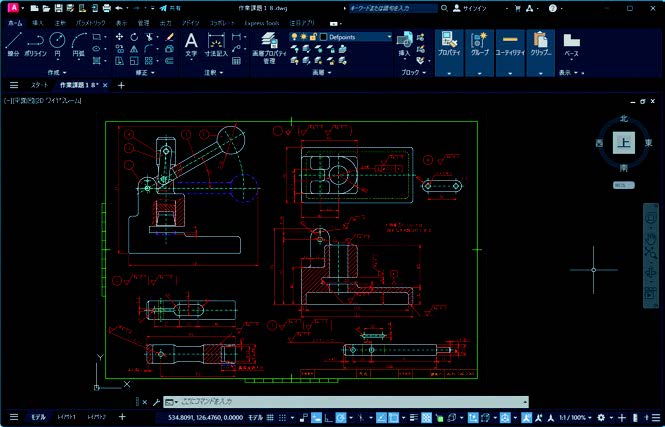Image resolution: width=665 pixels, height=427 pixels.
Task: Click the command line input field
Action: [340, 400]
